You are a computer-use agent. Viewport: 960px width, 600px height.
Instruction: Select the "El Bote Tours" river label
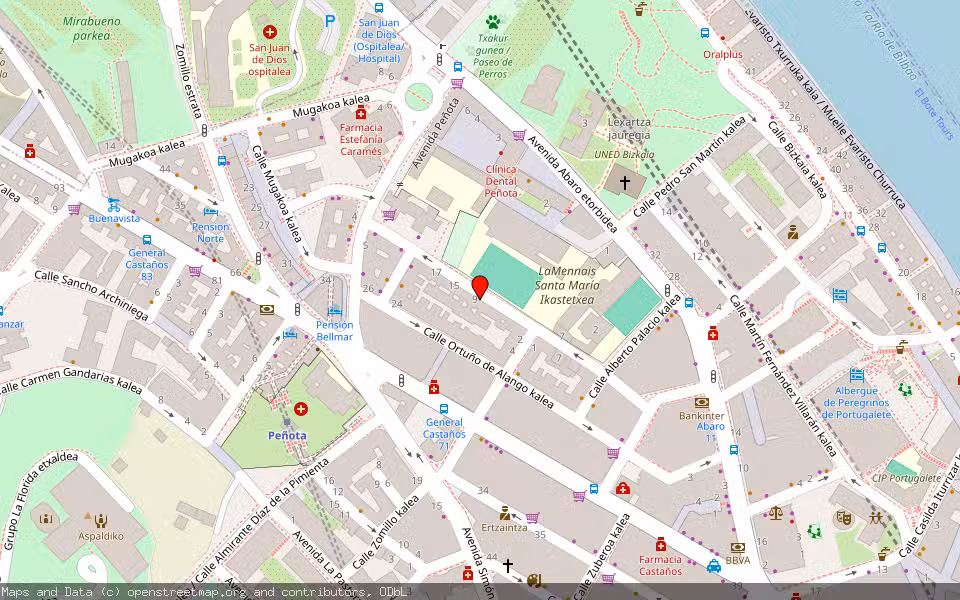pyautogui.click(x=934, y=114)
